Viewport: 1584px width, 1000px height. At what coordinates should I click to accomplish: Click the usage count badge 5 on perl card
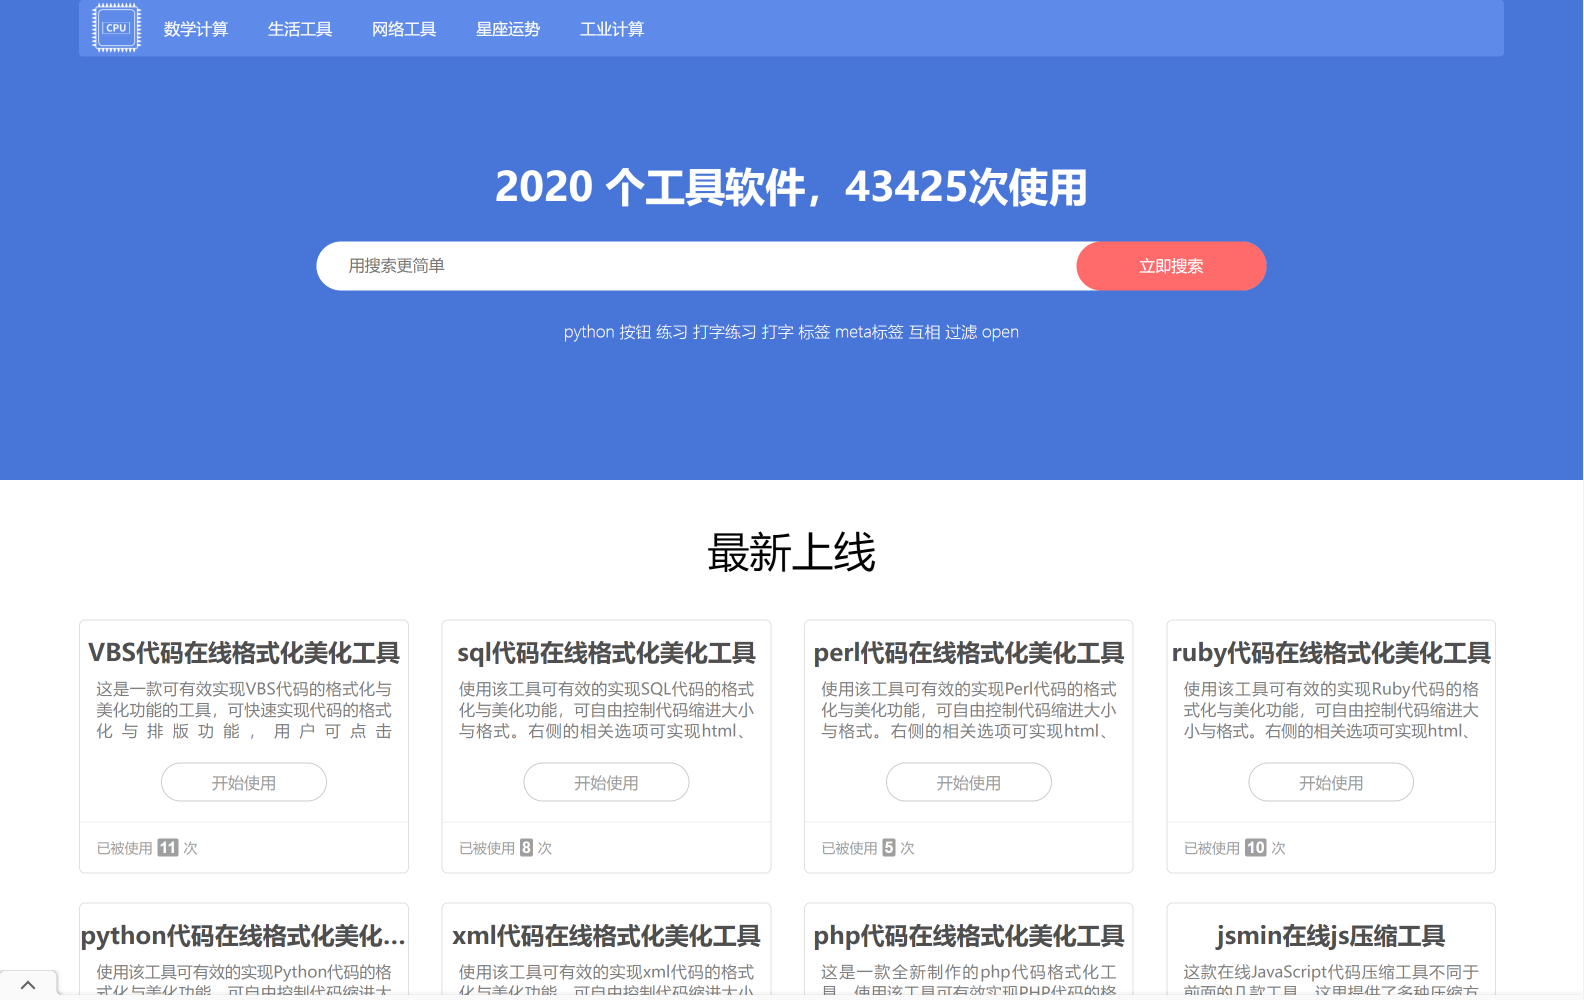(889, 848)
